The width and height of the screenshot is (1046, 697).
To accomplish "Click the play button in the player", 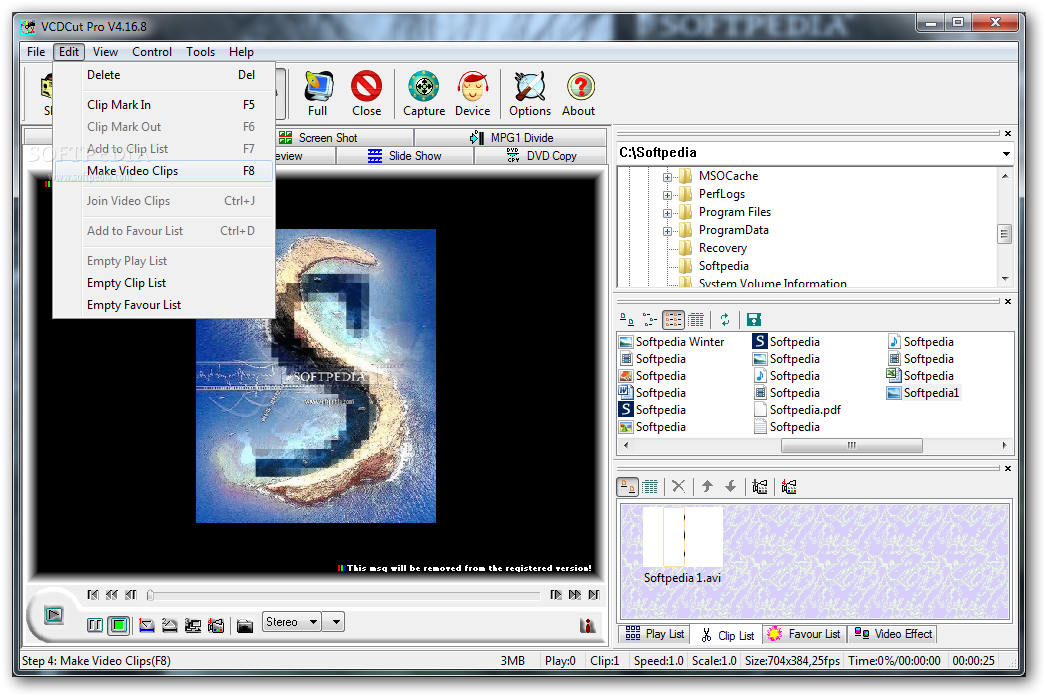I will [53, 614].
